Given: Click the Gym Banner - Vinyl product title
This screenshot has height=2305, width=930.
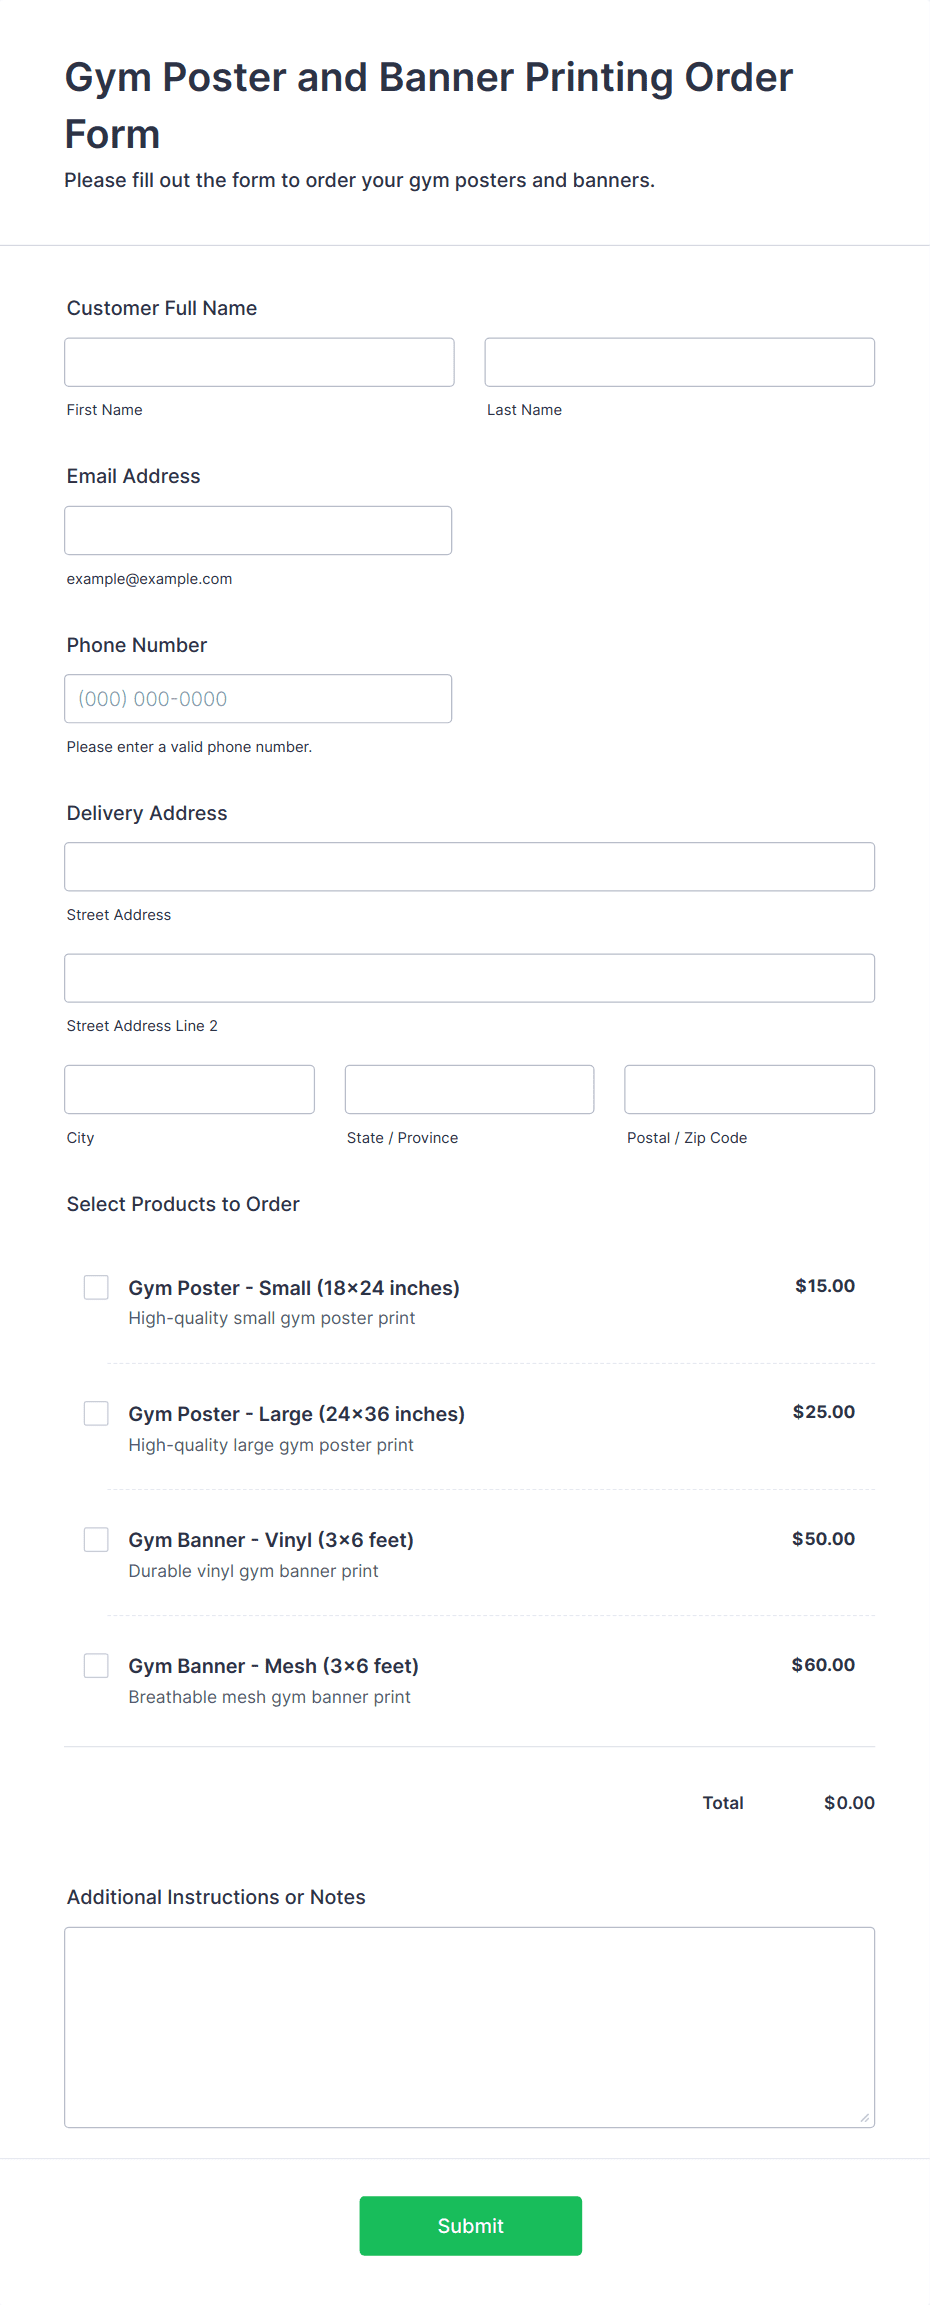Looking at the screenshot, I should tap(271, 1540).
